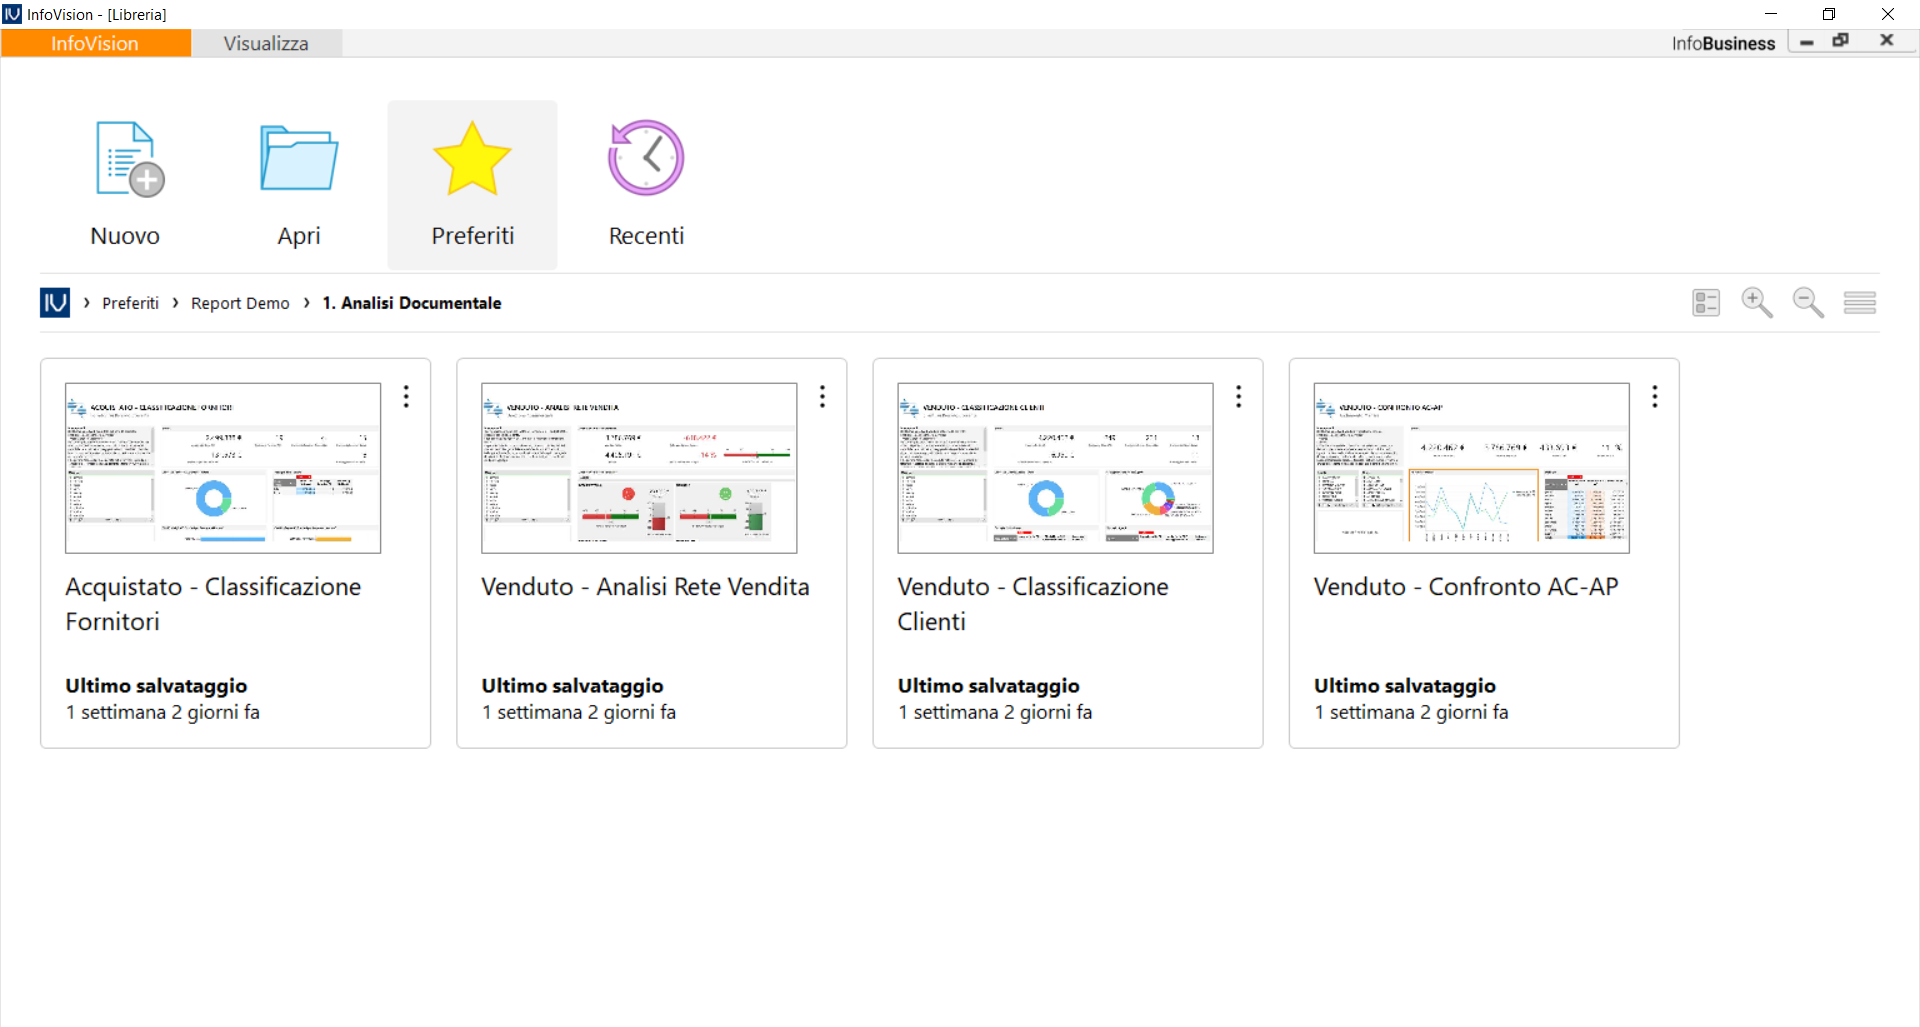Open the Recenti clock icon
This screenshot has width=1920, height=1027.
pyautogui.click(x=646, y=160)
